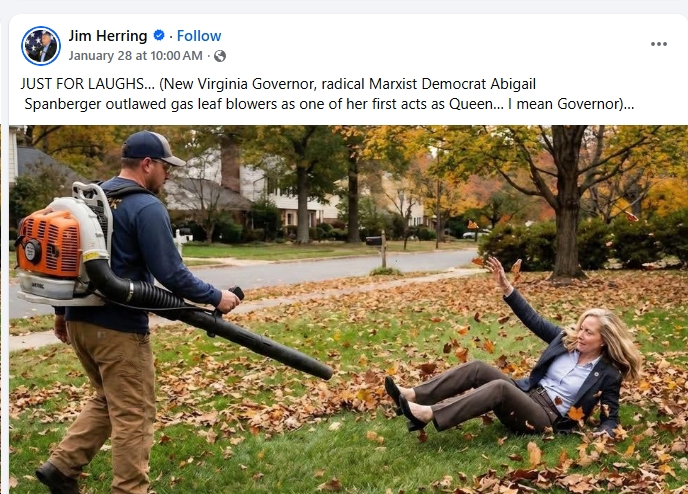This screenshot has width=688, height=494.
Task: Open the three-dot post options menu
Action: pos(658,44)
